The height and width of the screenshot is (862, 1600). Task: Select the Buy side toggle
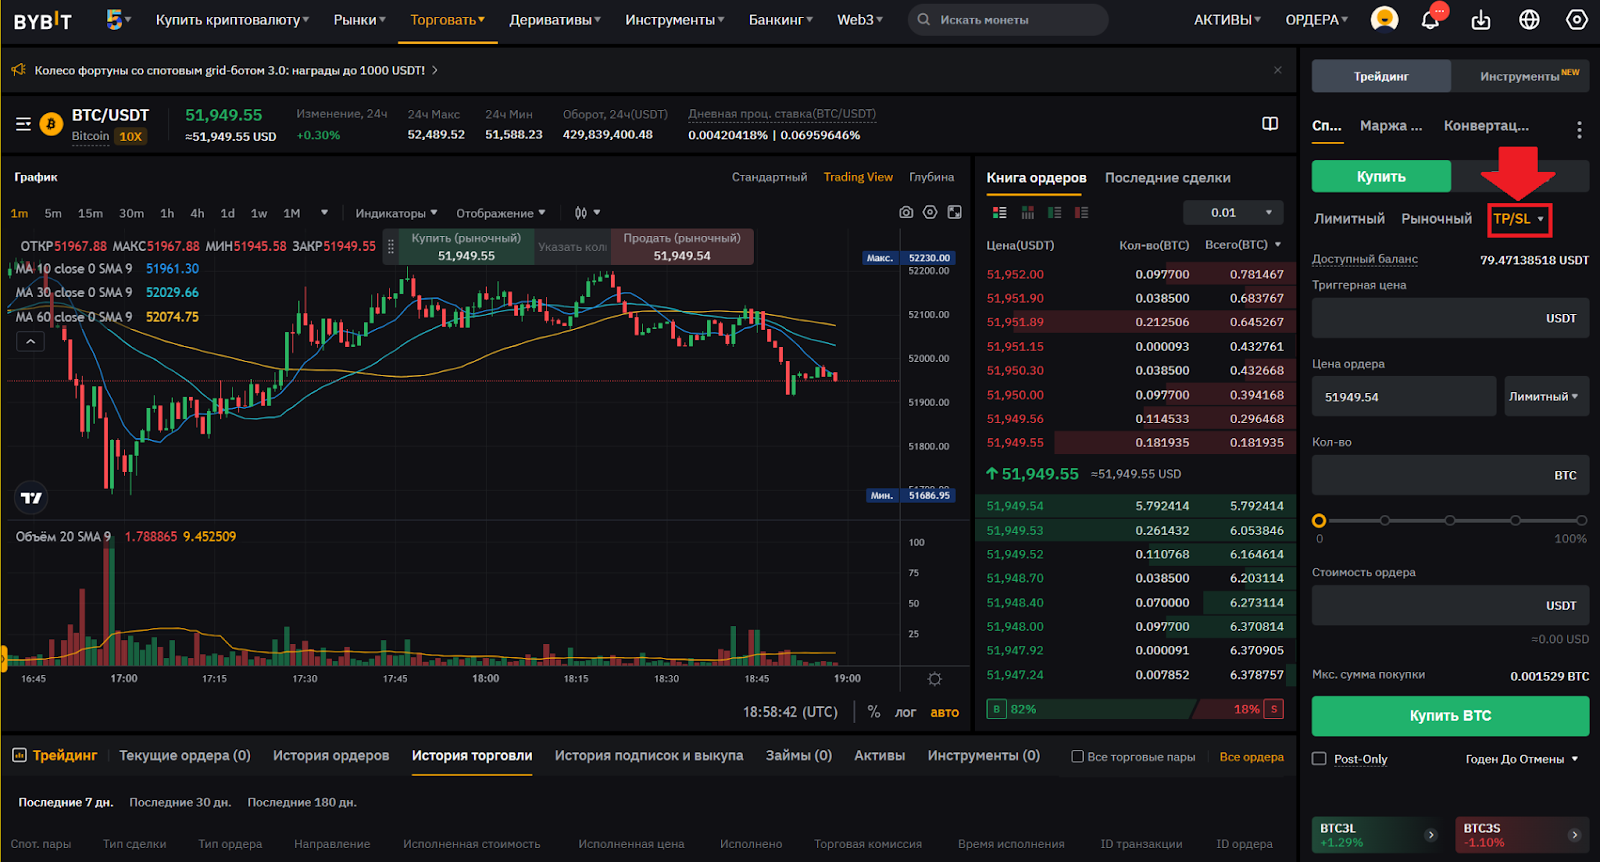(1381, 176)
